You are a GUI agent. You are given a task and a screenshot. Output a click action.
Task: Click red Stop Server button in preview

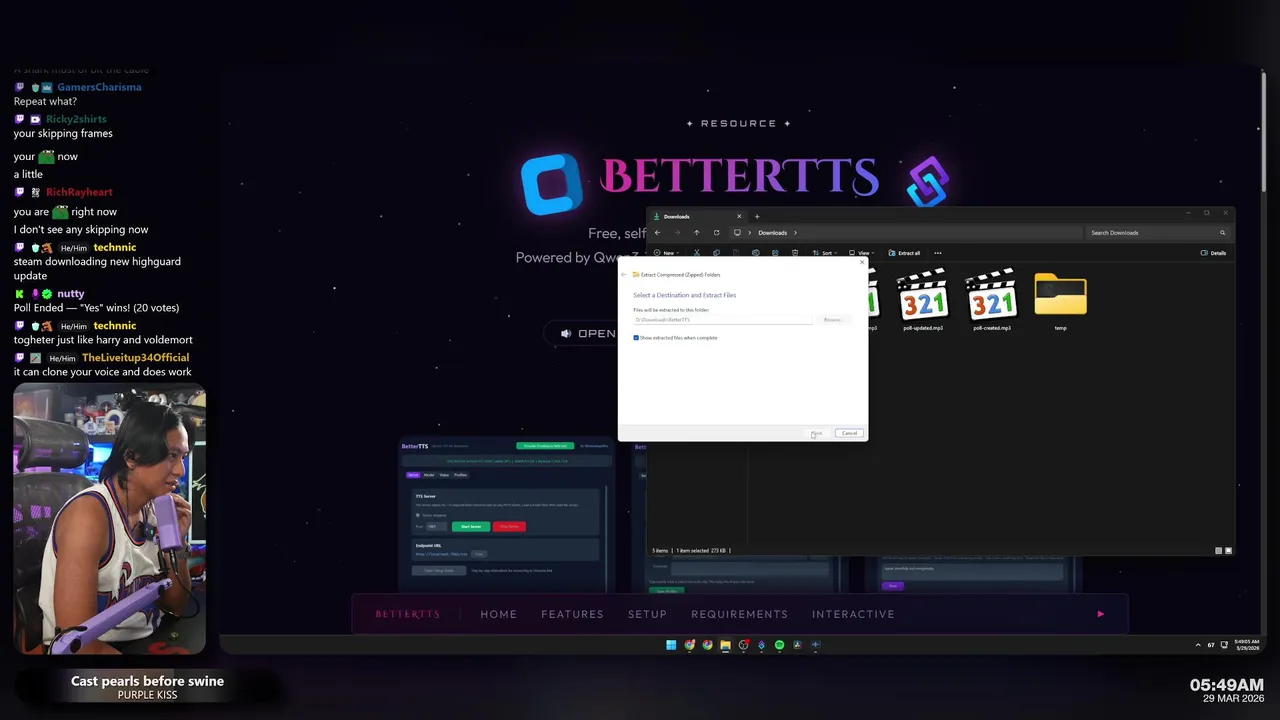pos(509,526)
